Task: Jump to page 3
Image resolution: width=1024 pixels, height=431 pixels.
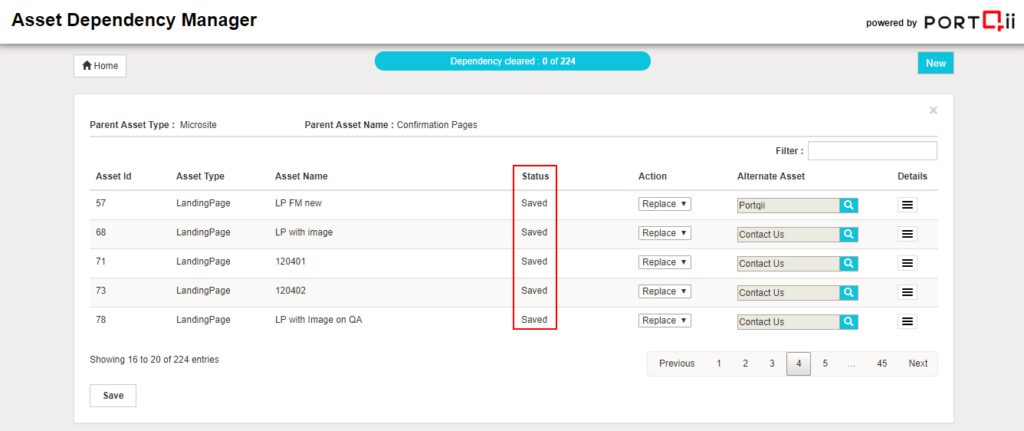Action: [772, 364]
